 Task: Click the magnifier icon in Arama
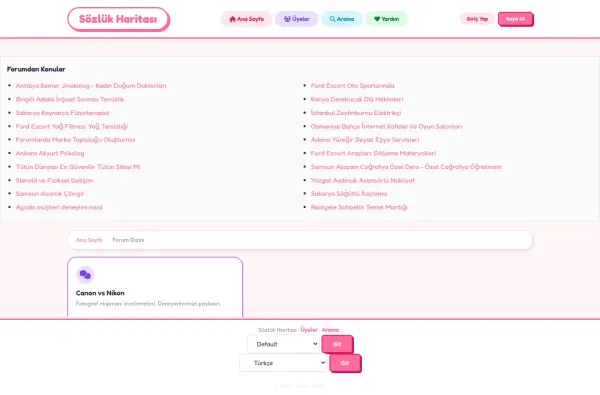pos(333,19)
